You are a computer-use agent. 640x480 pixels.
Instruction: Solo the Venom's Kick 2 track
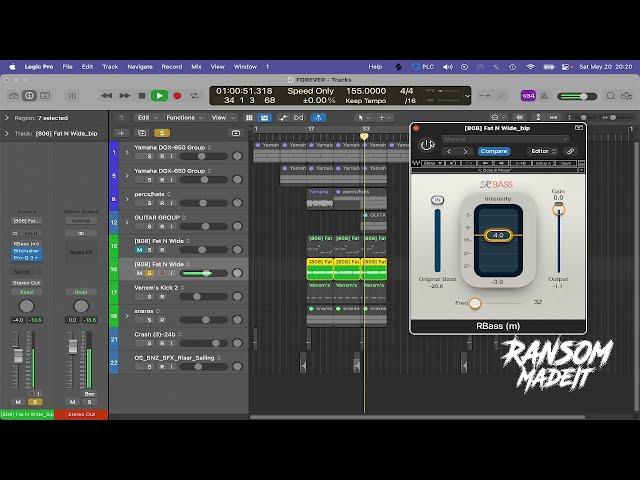pyautogui.click(x=149, y=297)
